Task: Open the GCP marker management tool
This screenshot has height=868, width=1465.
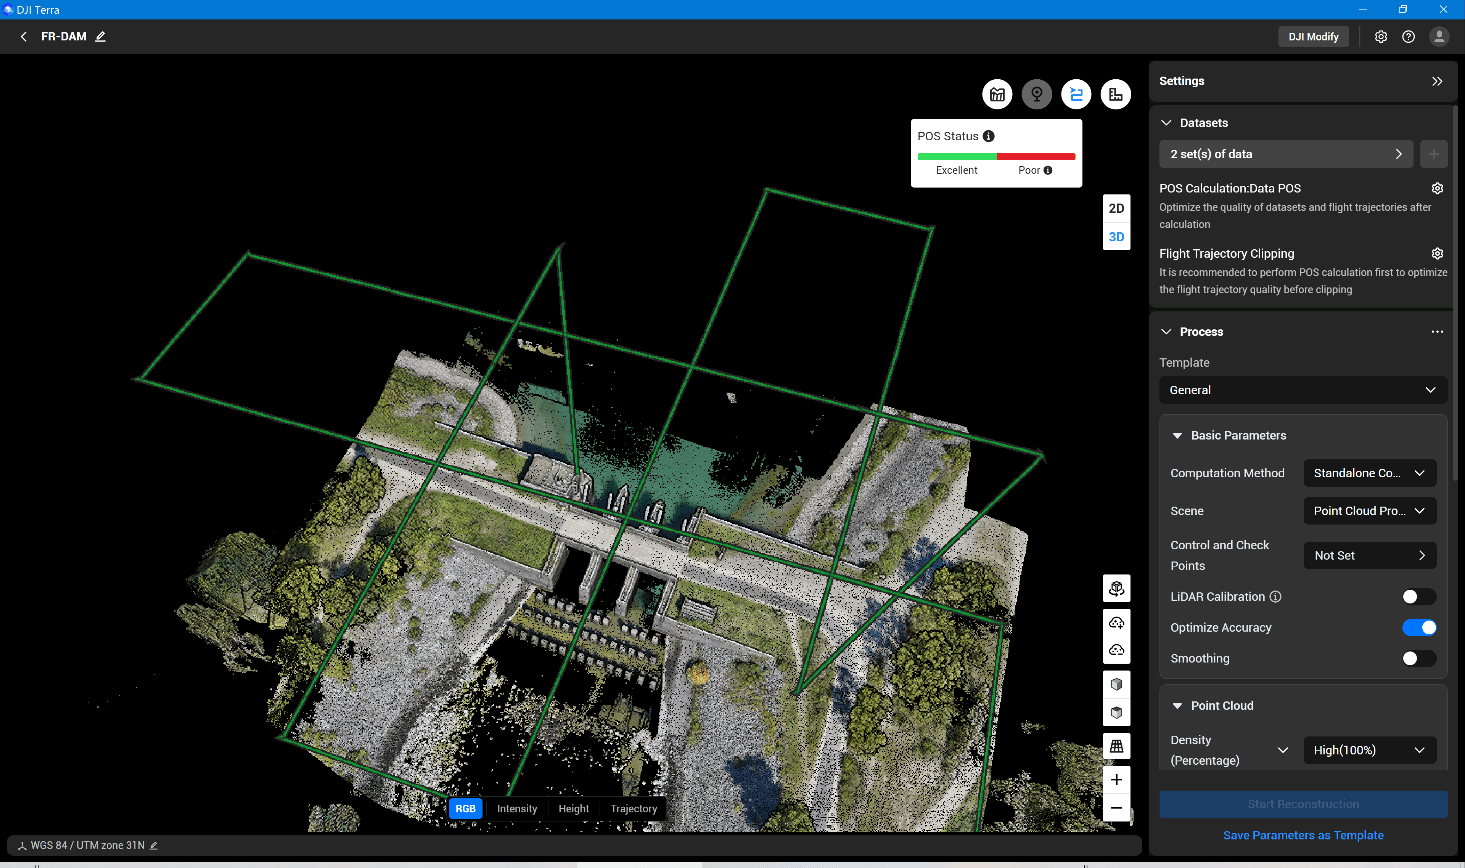Action: click(x=1037, y=93)
